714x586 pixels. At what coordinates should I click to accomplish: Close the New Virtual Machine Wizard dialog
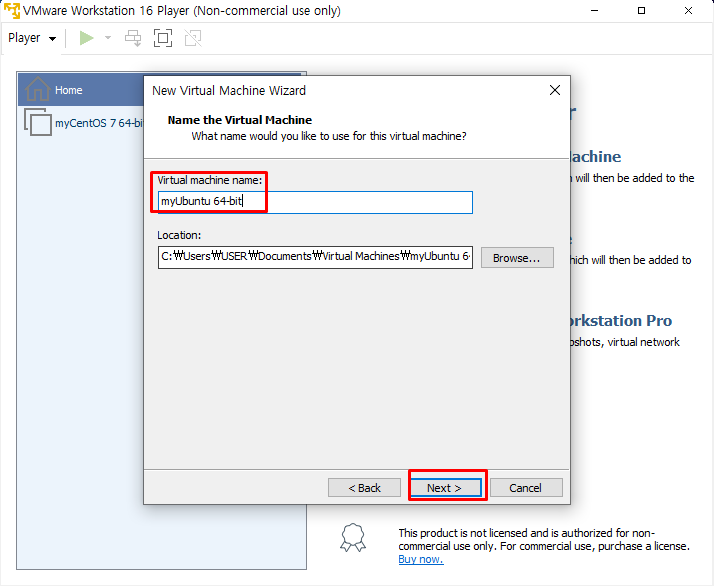click(x=555, y=90)
